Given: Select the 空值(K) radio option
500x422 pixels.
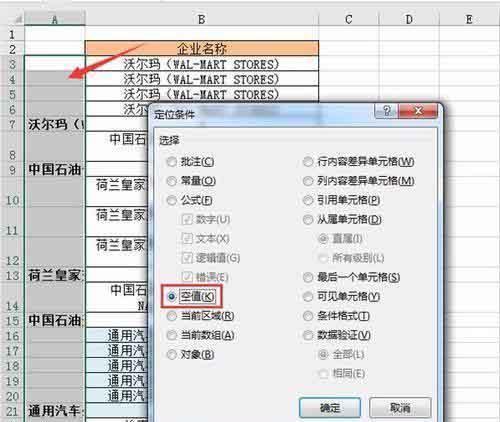Looking at the screenshot, I should pos(172,296).
